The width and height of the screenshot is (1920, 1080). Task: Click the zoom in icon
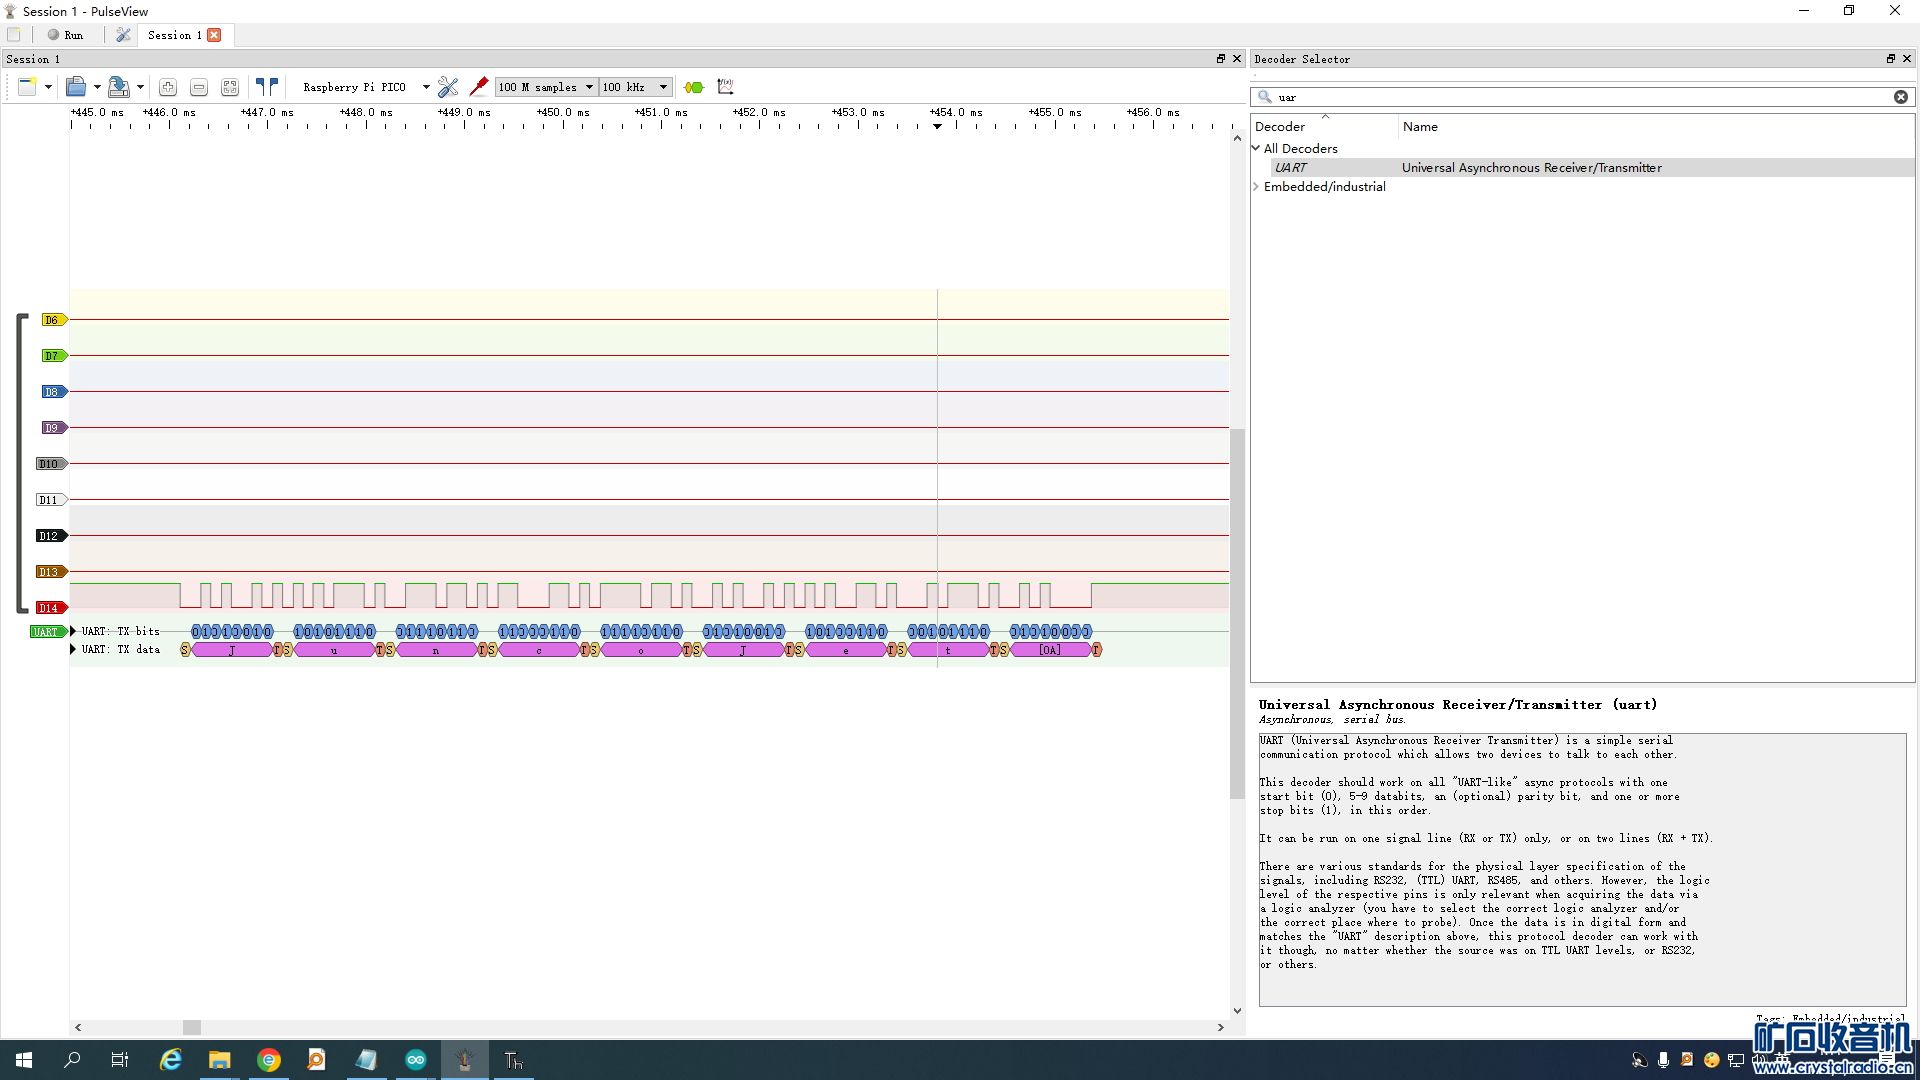tap(168, 87)
